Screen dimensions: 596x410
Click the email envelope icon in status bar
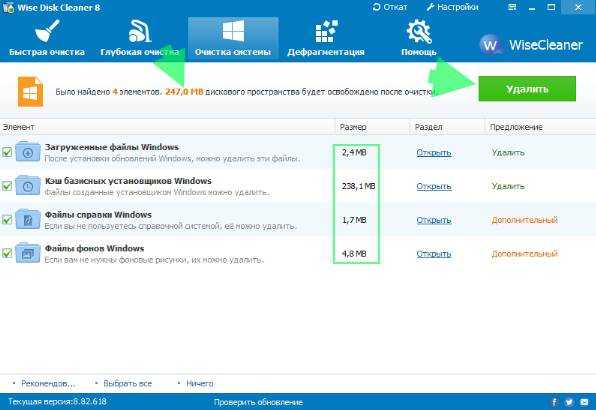(x=584, y=402)
